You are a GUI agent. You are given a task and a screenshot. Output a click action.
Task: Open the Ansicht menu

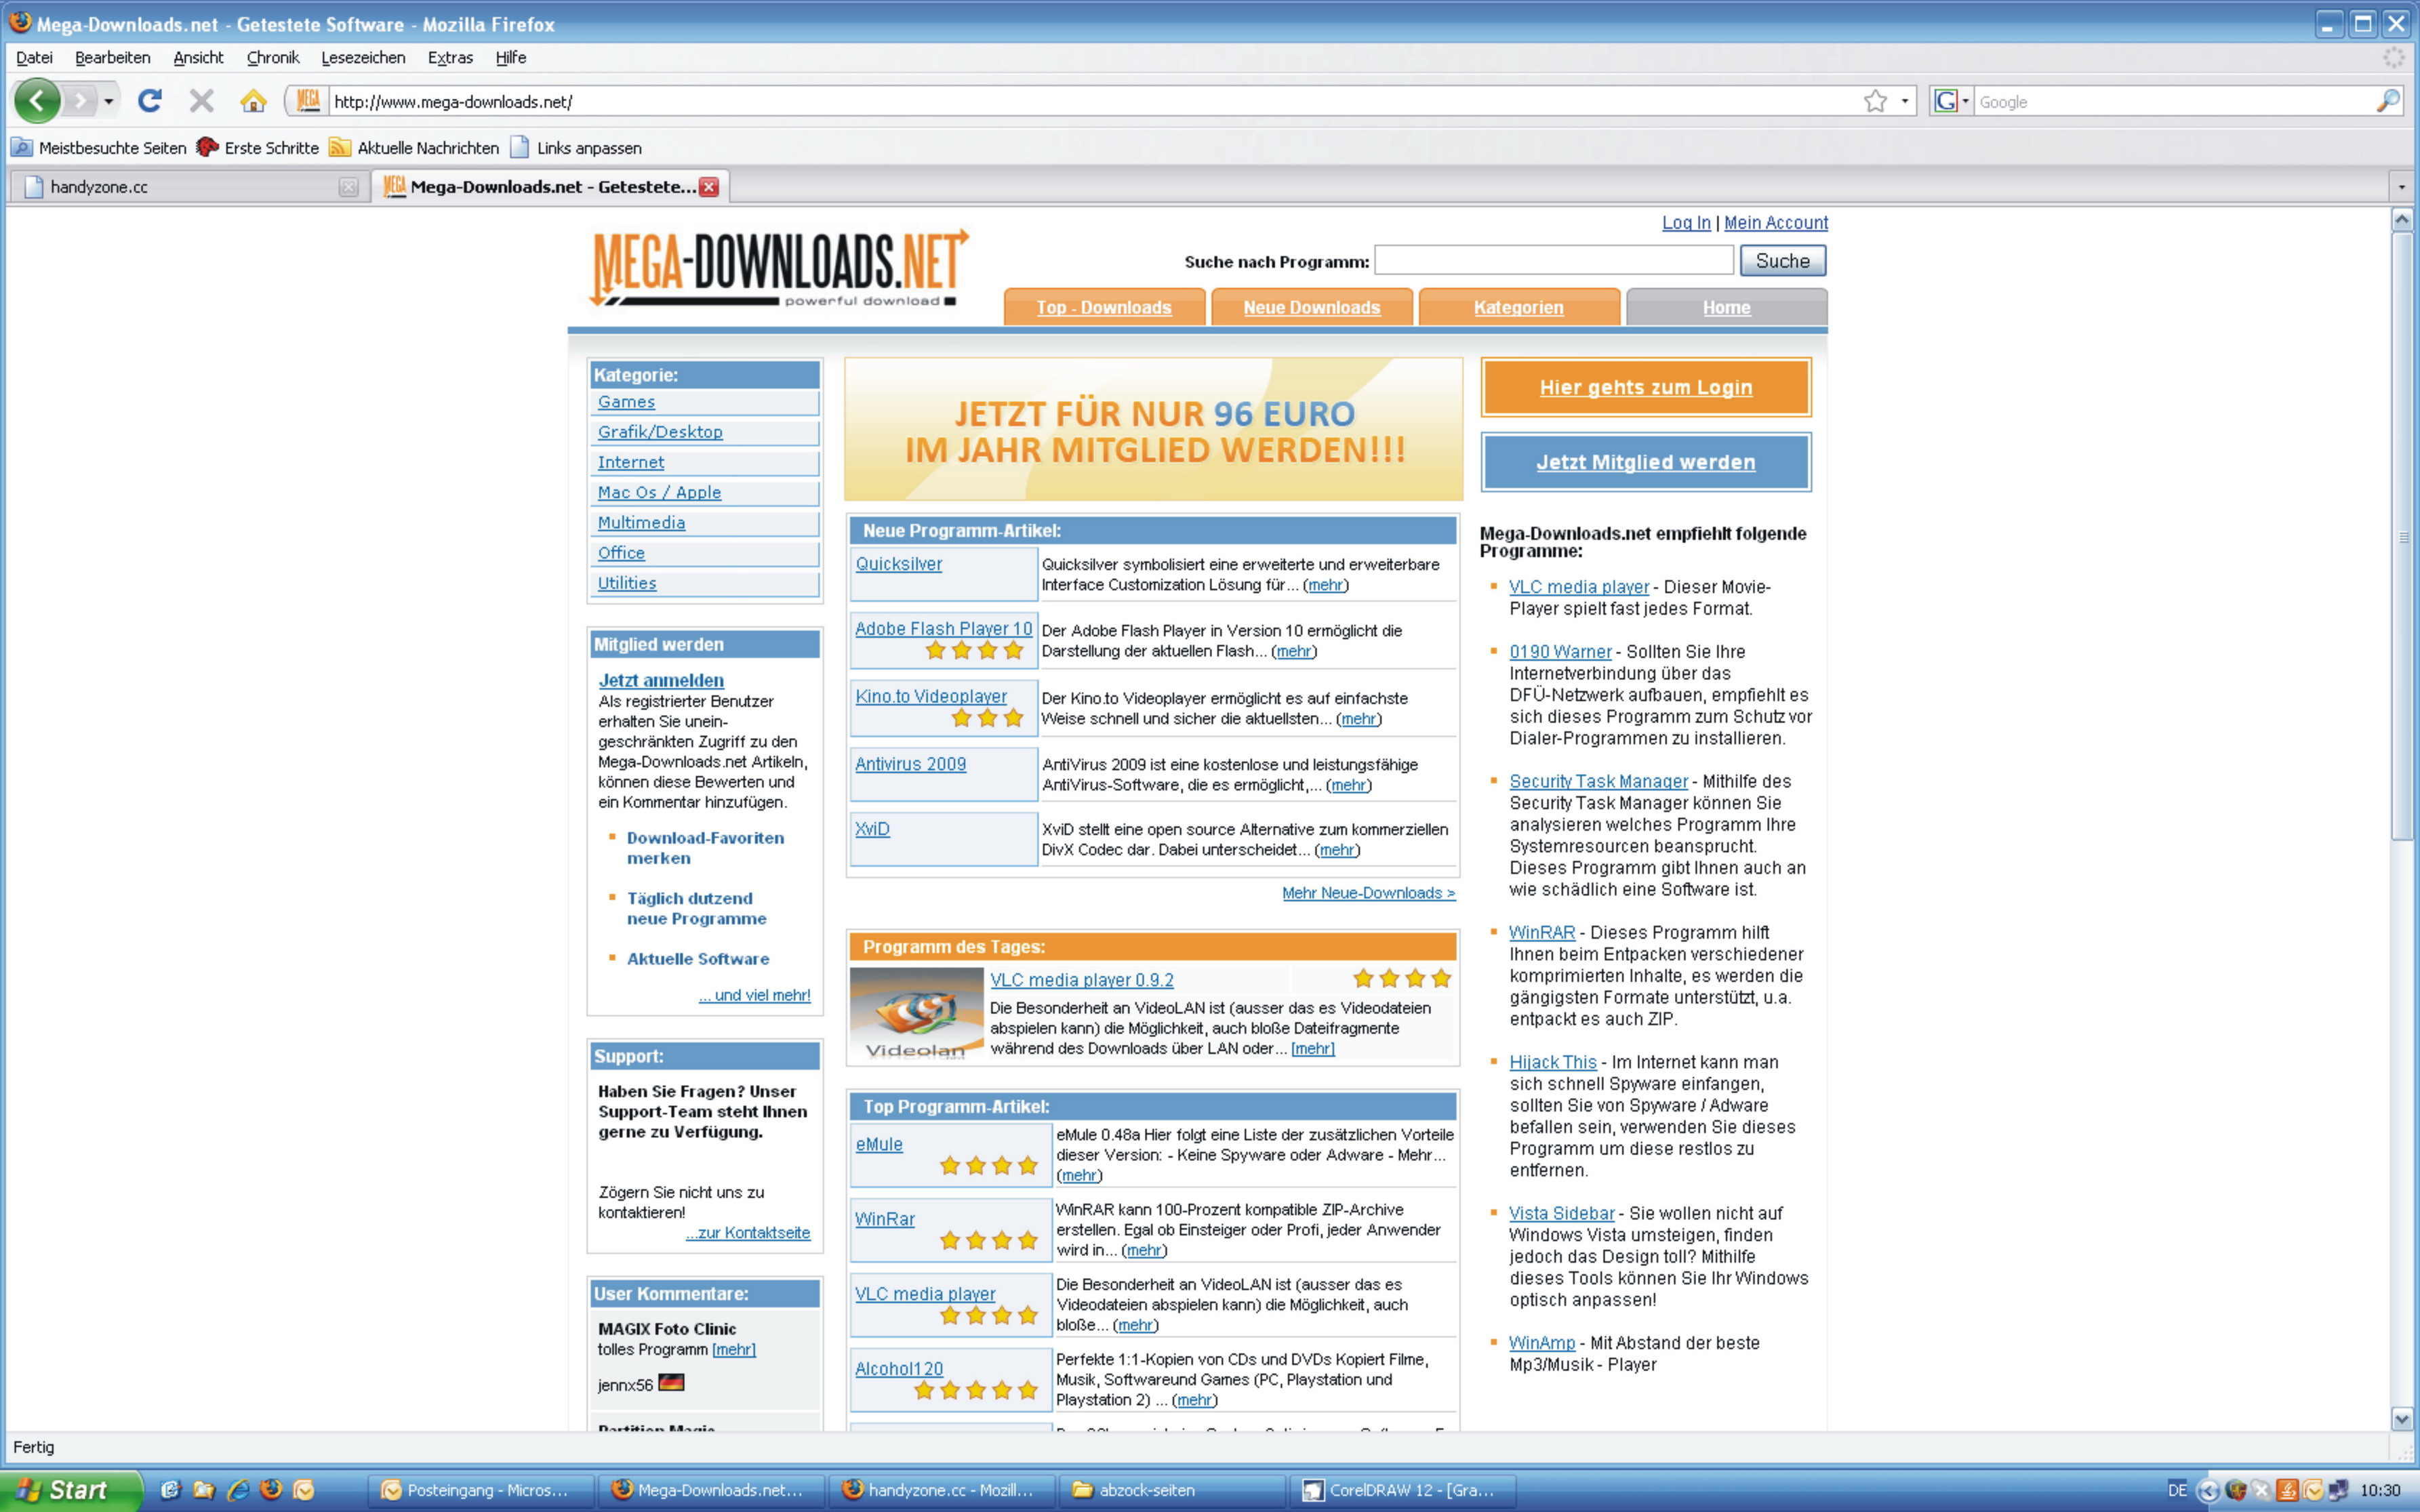(x=198, y=58)
